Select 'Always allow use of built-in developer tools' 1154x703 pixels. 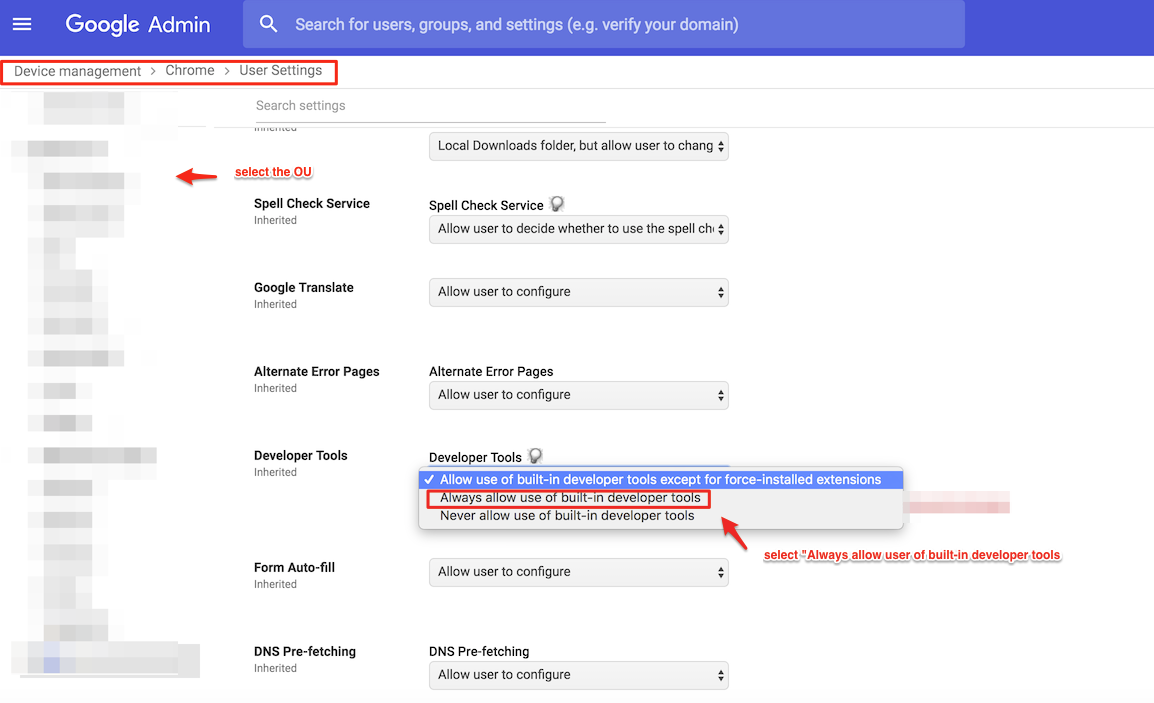pos(570,498)
